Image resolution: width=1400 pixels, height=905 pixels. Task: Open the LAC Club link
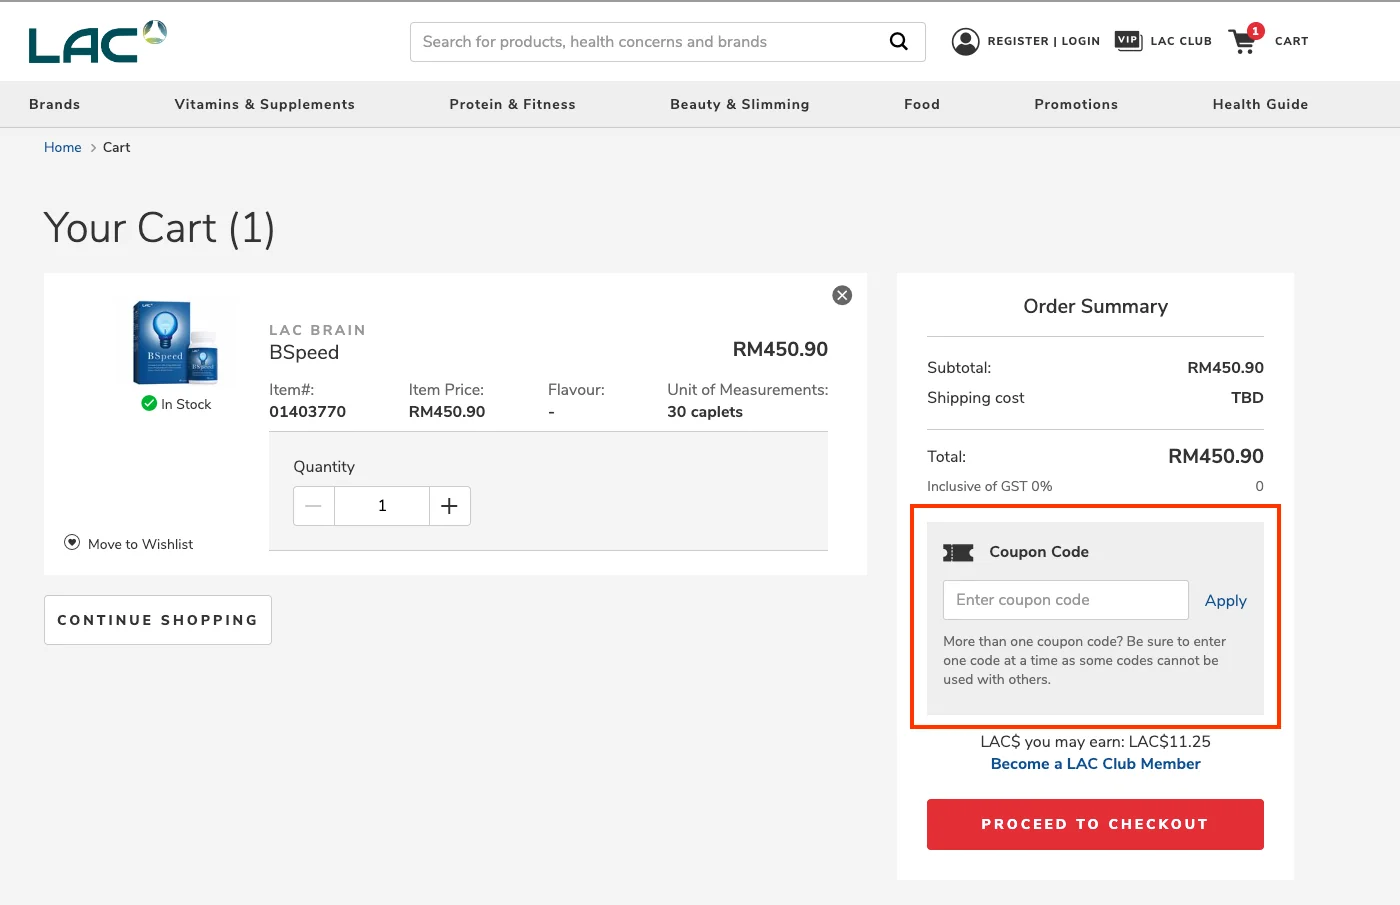[x=1181, y=41]
